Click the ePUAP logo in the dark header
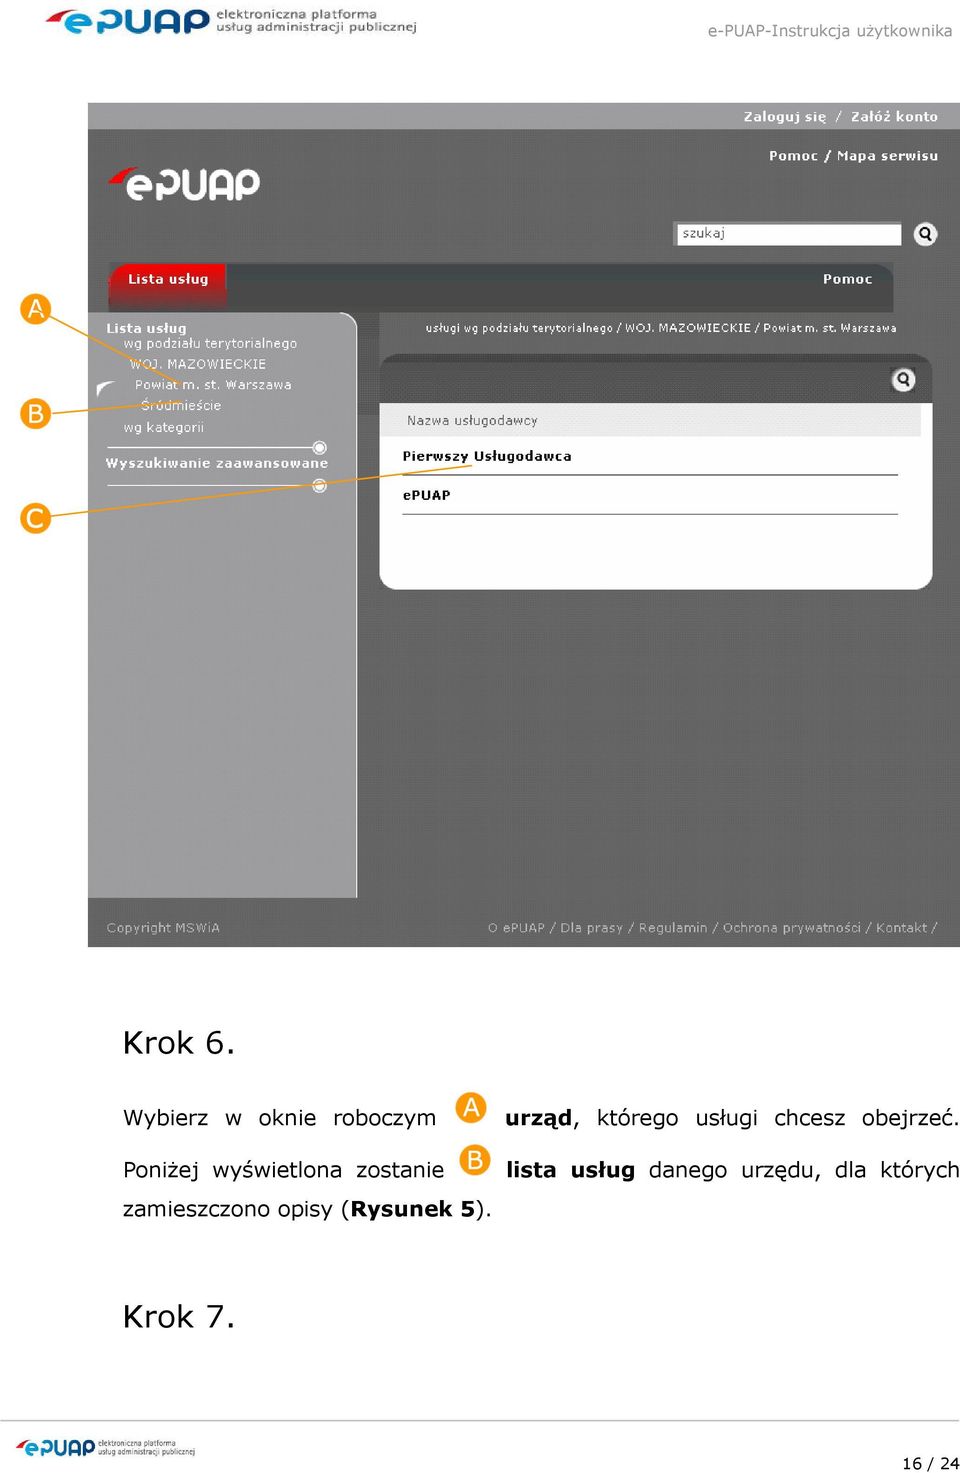Viewport: 960px width, 1473px height. (x=184, y=183)
